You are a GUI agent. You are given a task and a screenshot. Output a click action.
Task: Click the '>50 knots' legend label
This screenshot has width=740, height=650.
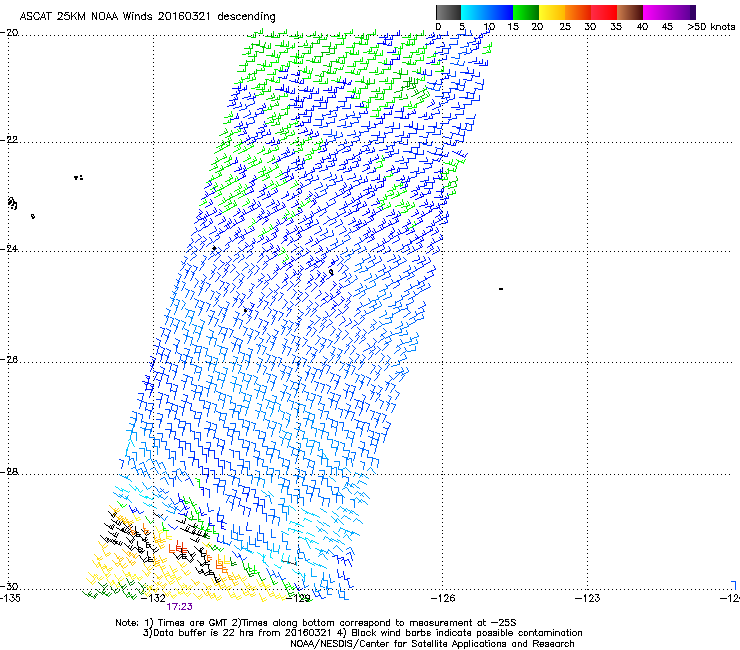tap(712, 26)
